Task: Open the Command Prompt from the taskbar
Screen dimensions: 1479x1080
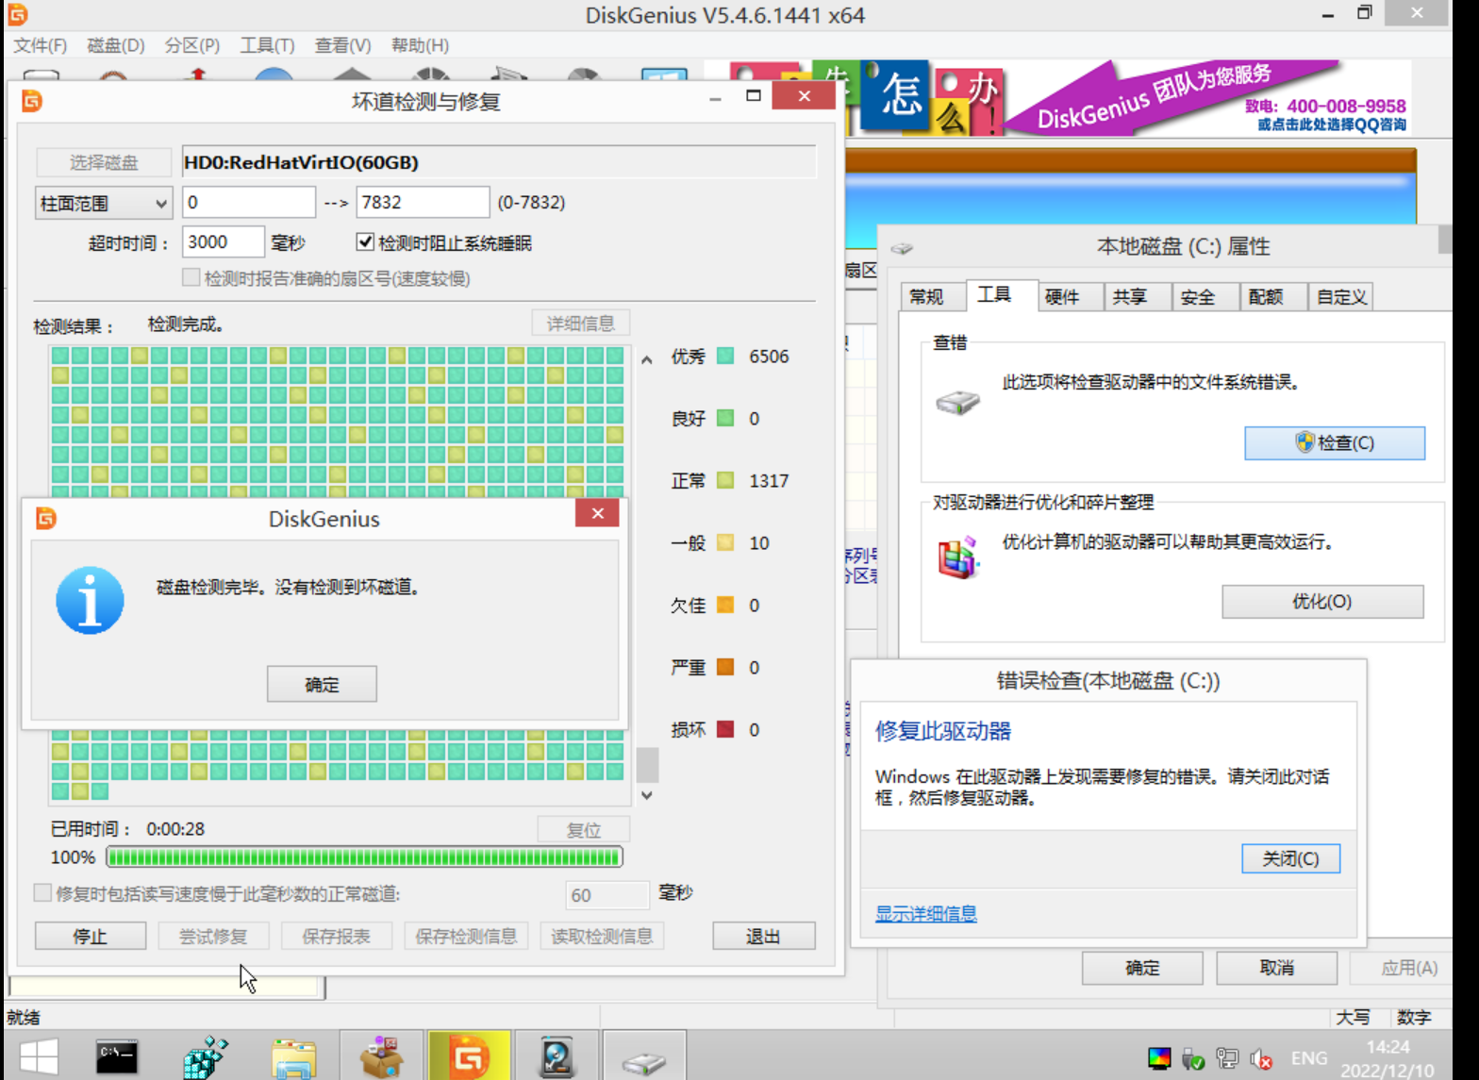Action: click(x=117, y=1057)
